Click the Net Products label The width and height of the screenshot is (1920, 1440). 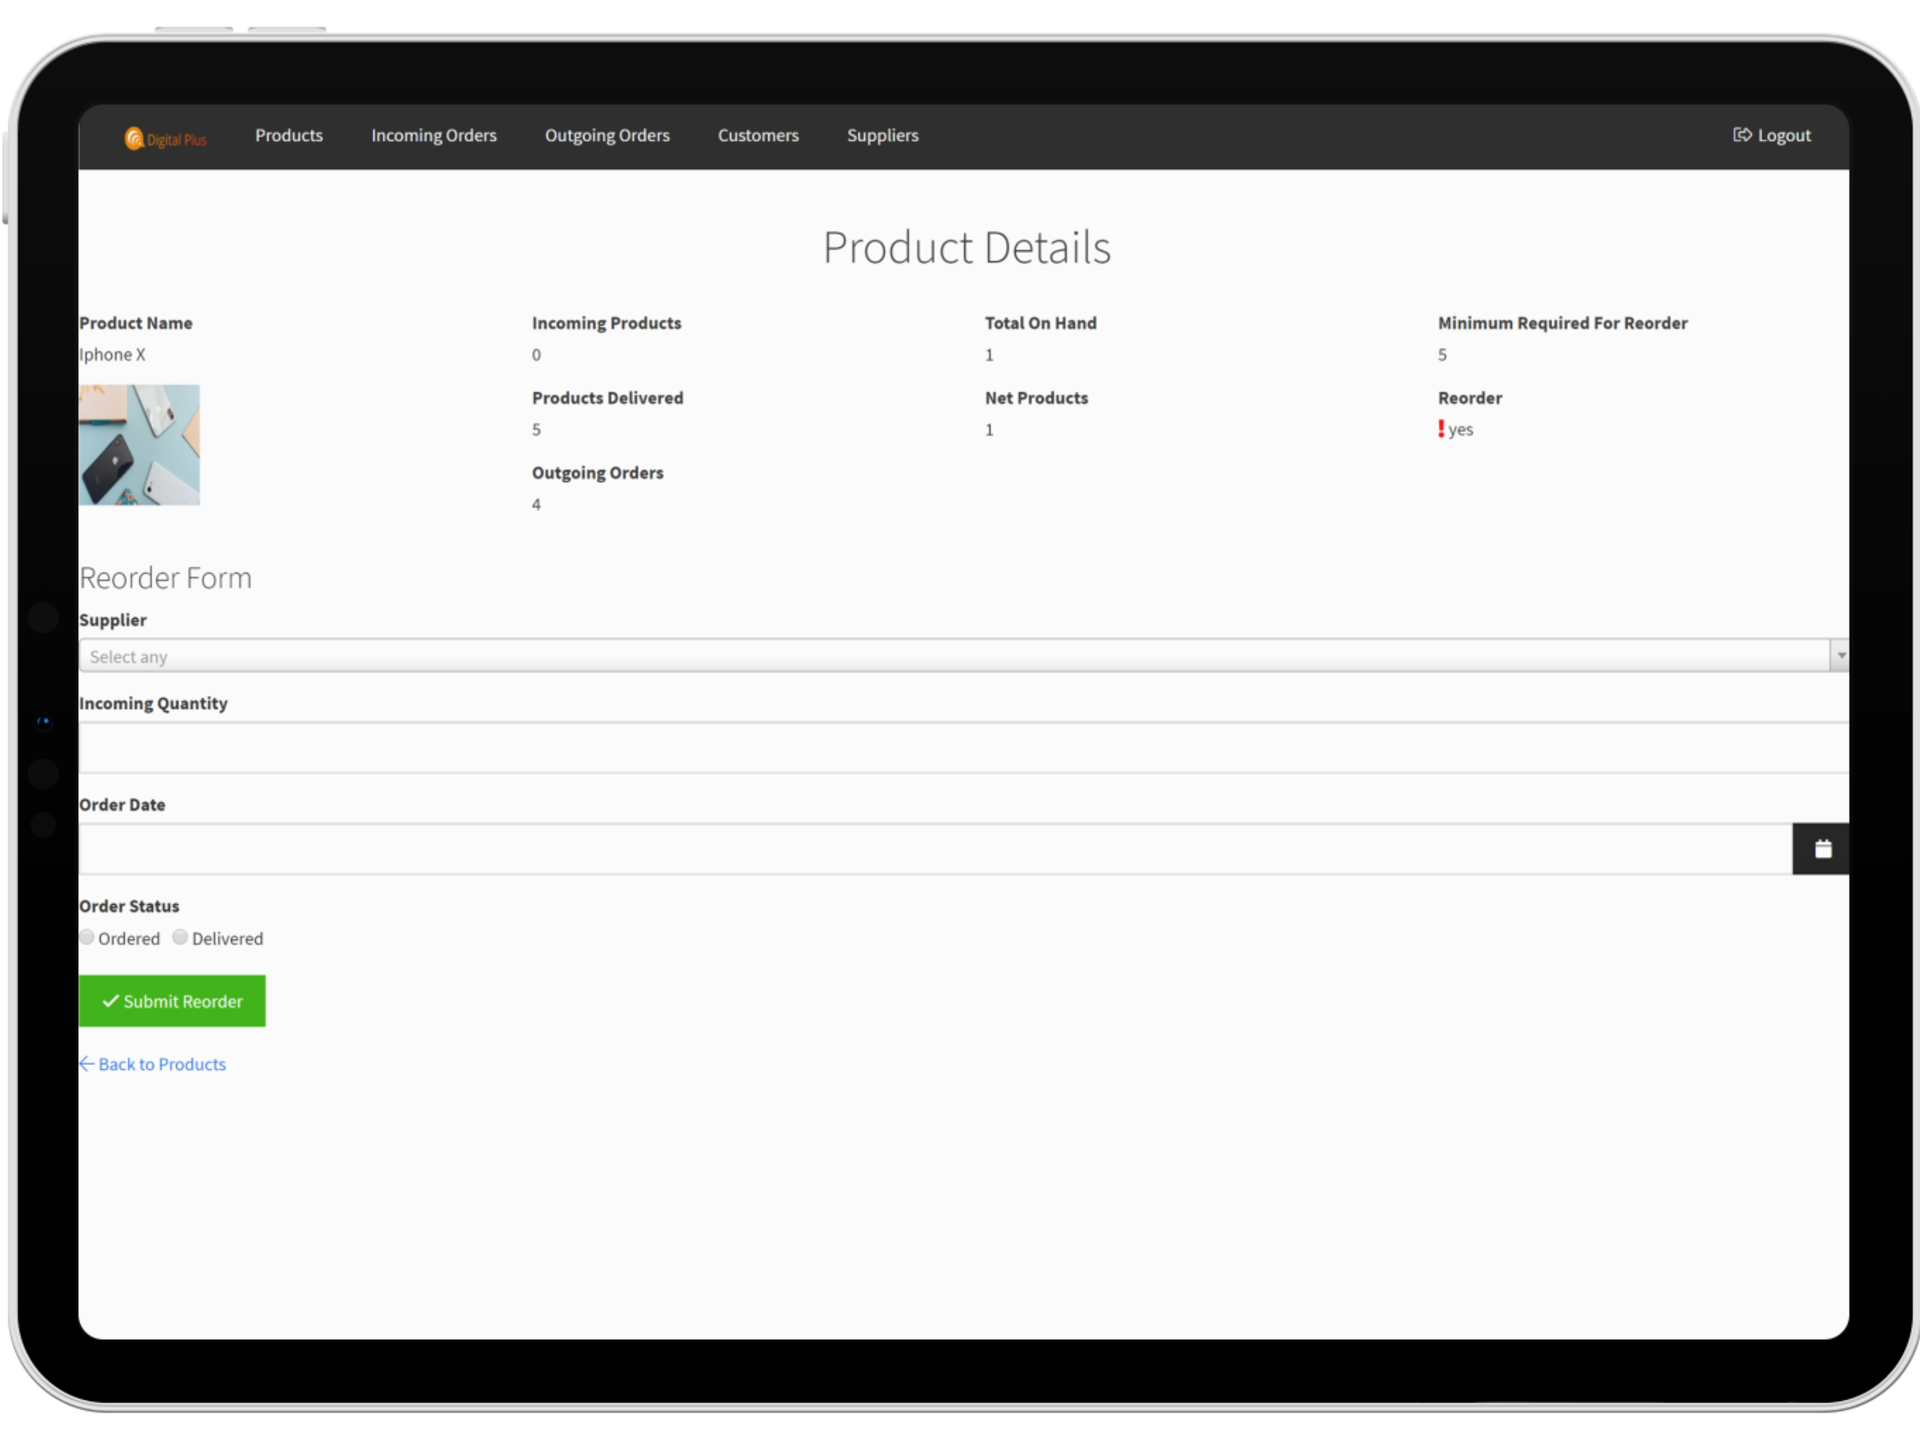(1036, 398)
